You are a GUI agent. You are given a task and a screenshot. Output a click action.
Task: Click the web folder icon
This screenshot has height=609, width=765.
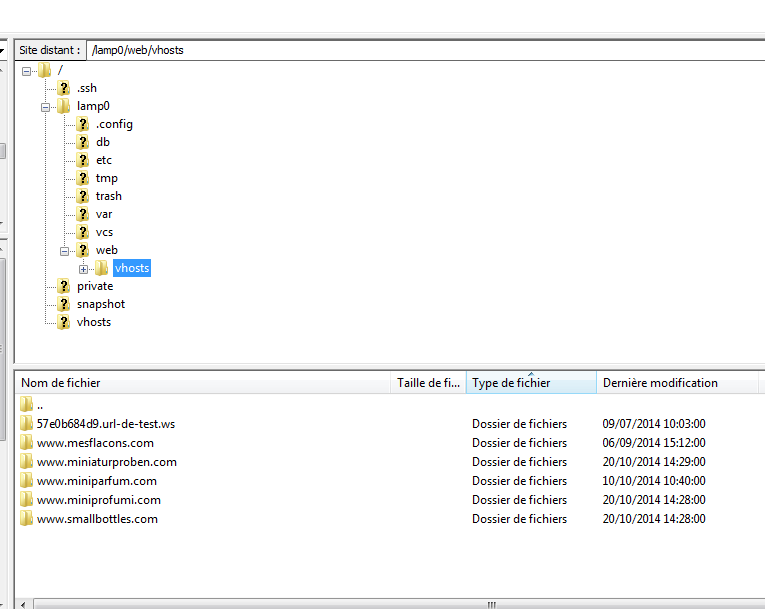82,250
